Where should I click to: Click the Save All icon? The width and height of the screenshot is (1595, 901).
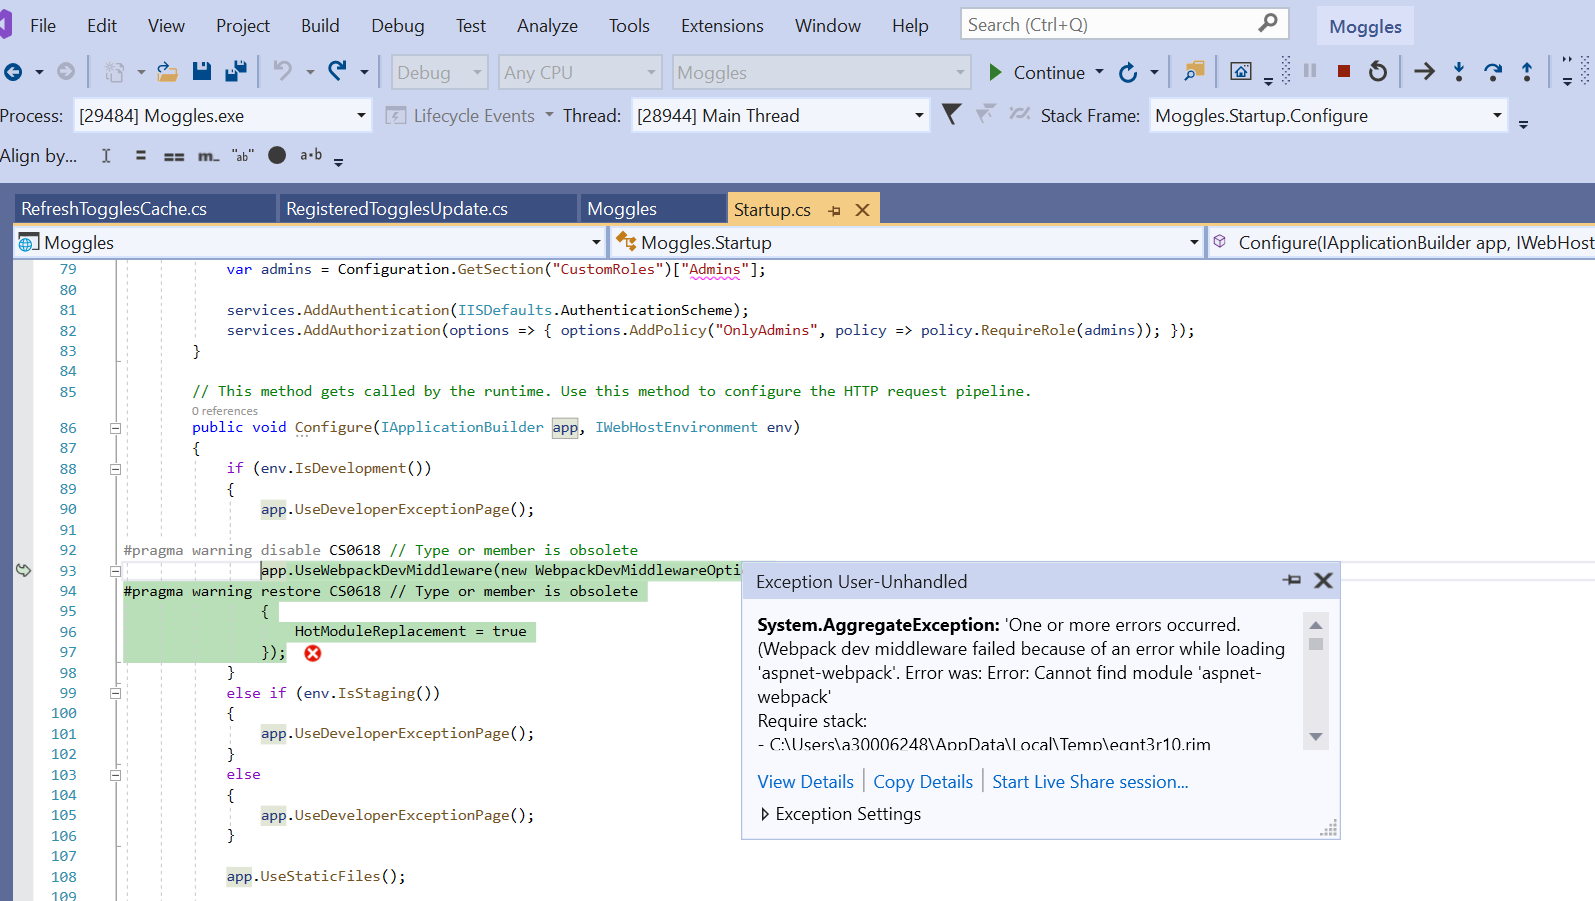pyautogui.click(x=236, y=71)
